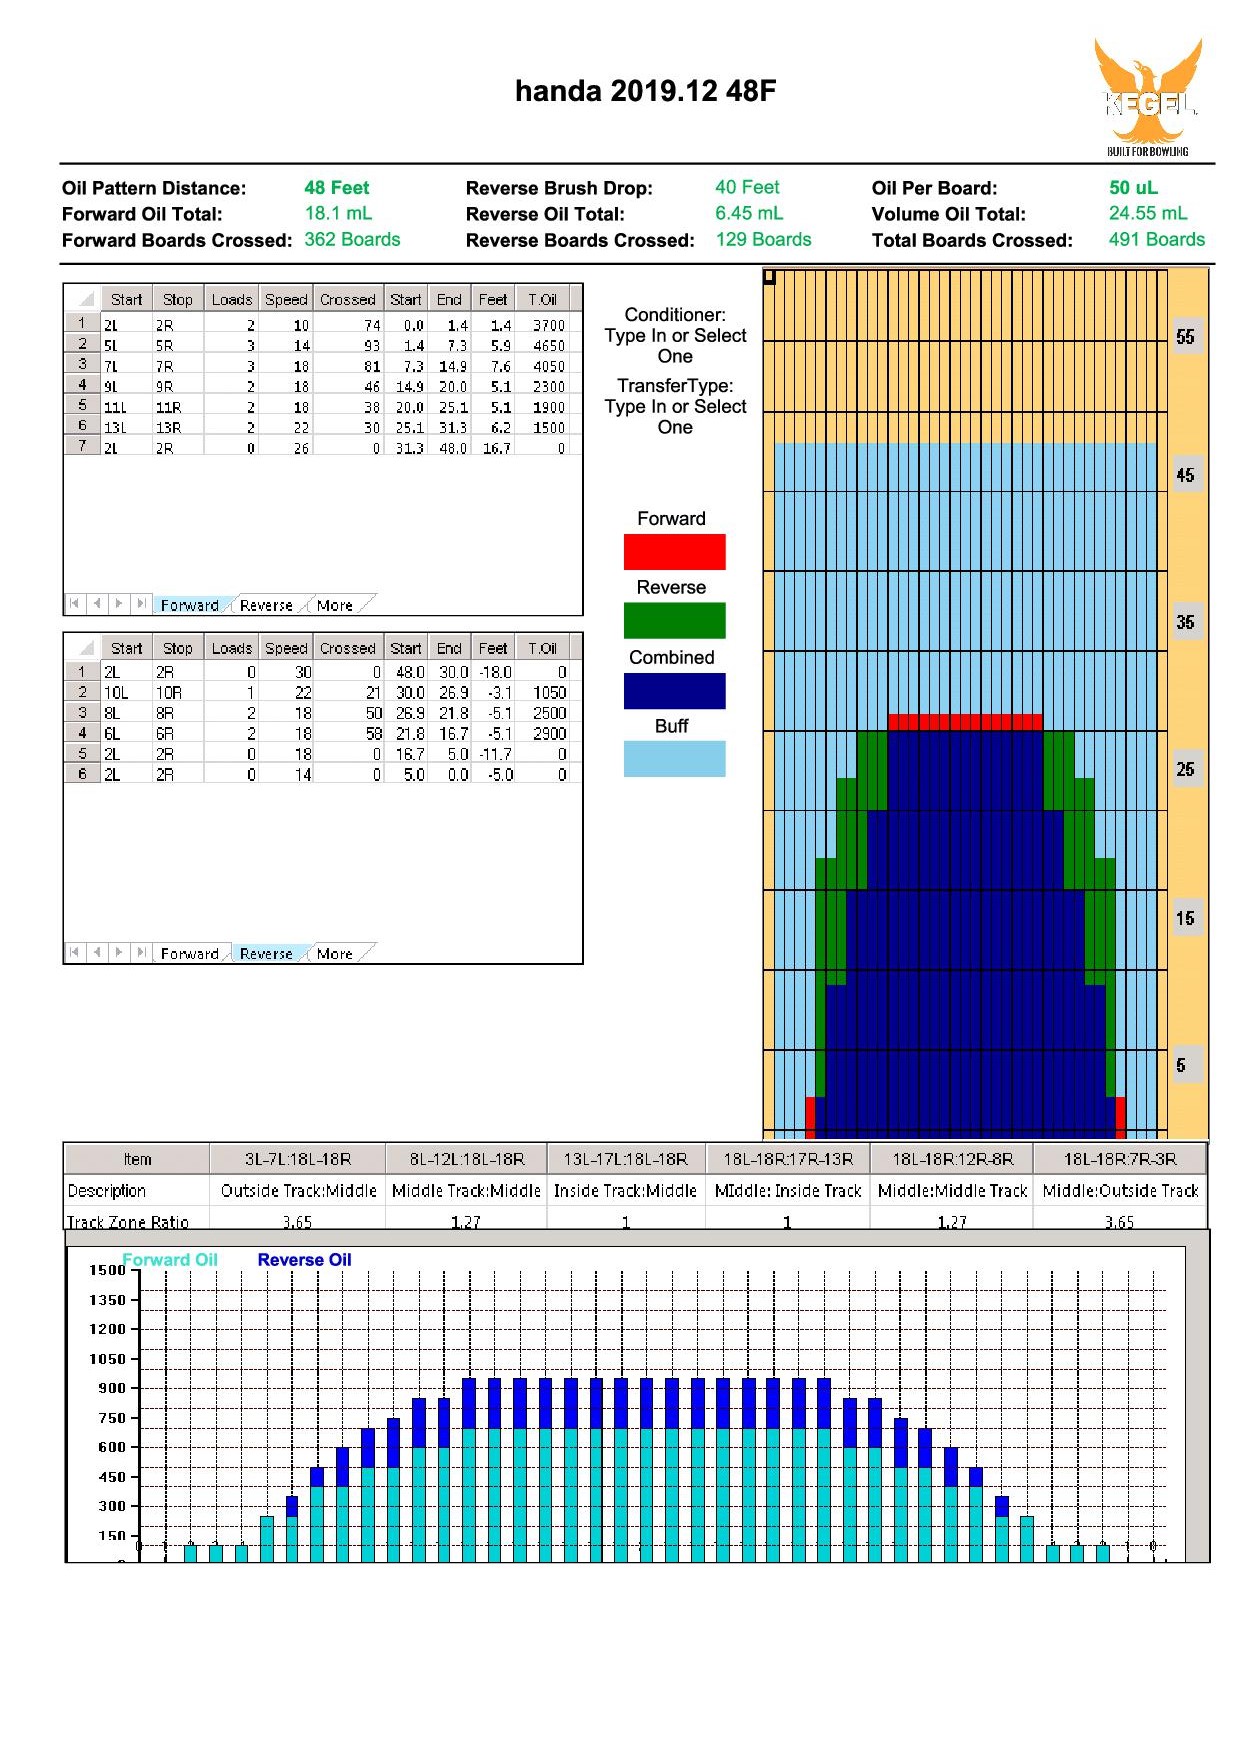Click the zone header 18L-18R:7R-3R
Image resolution: width=1240 pixels, height=1754 pixels.
point(1120,1159)
